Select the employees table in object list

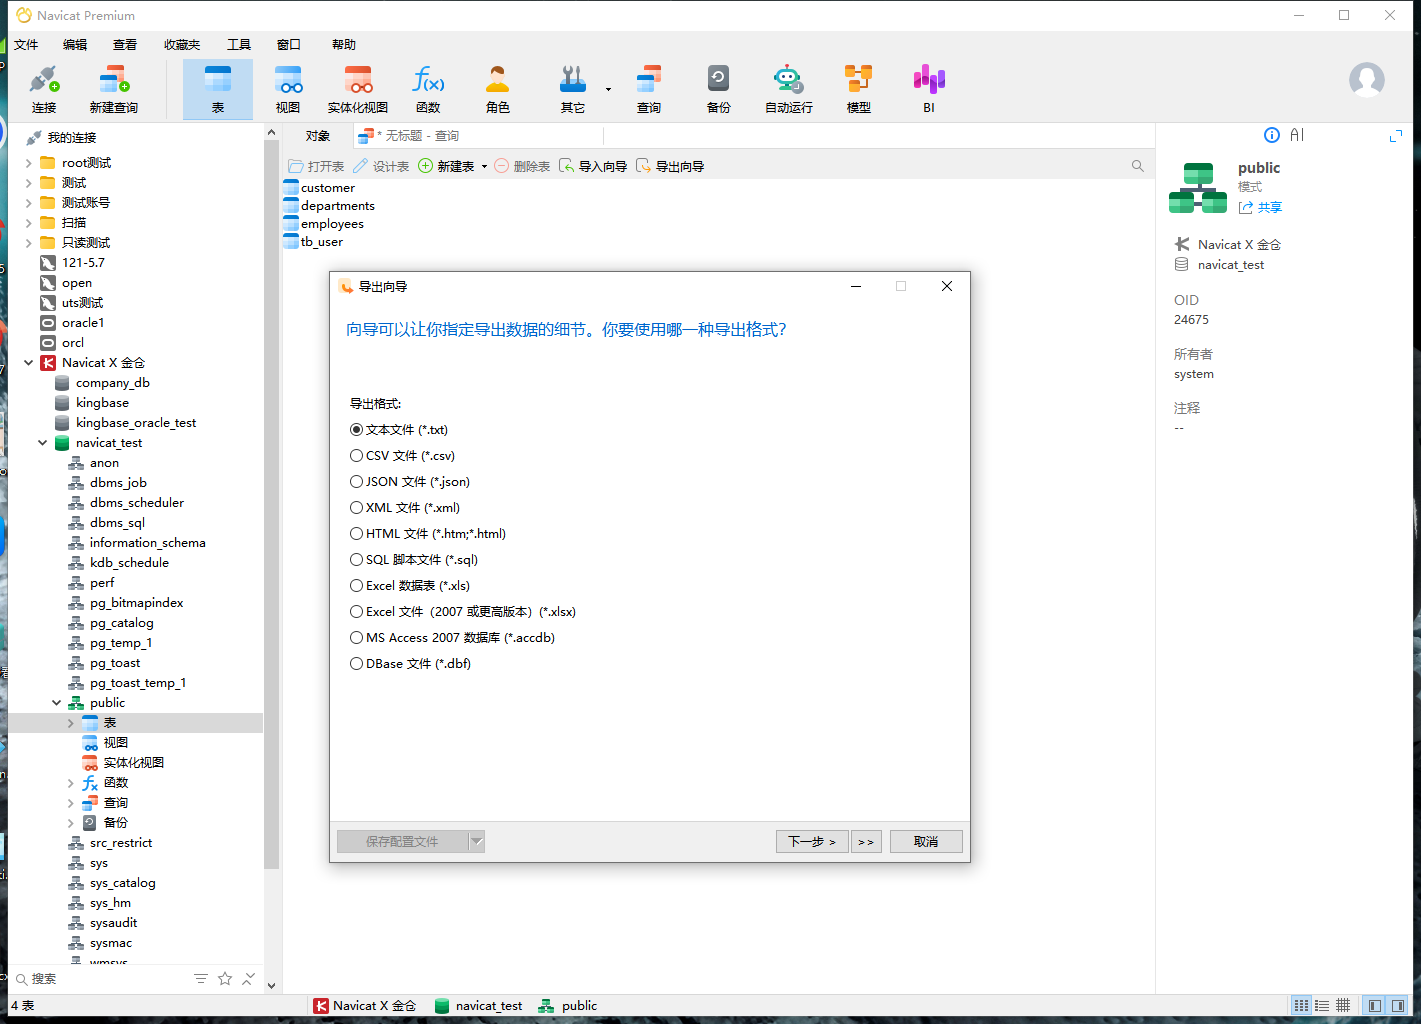click(324, 224)
